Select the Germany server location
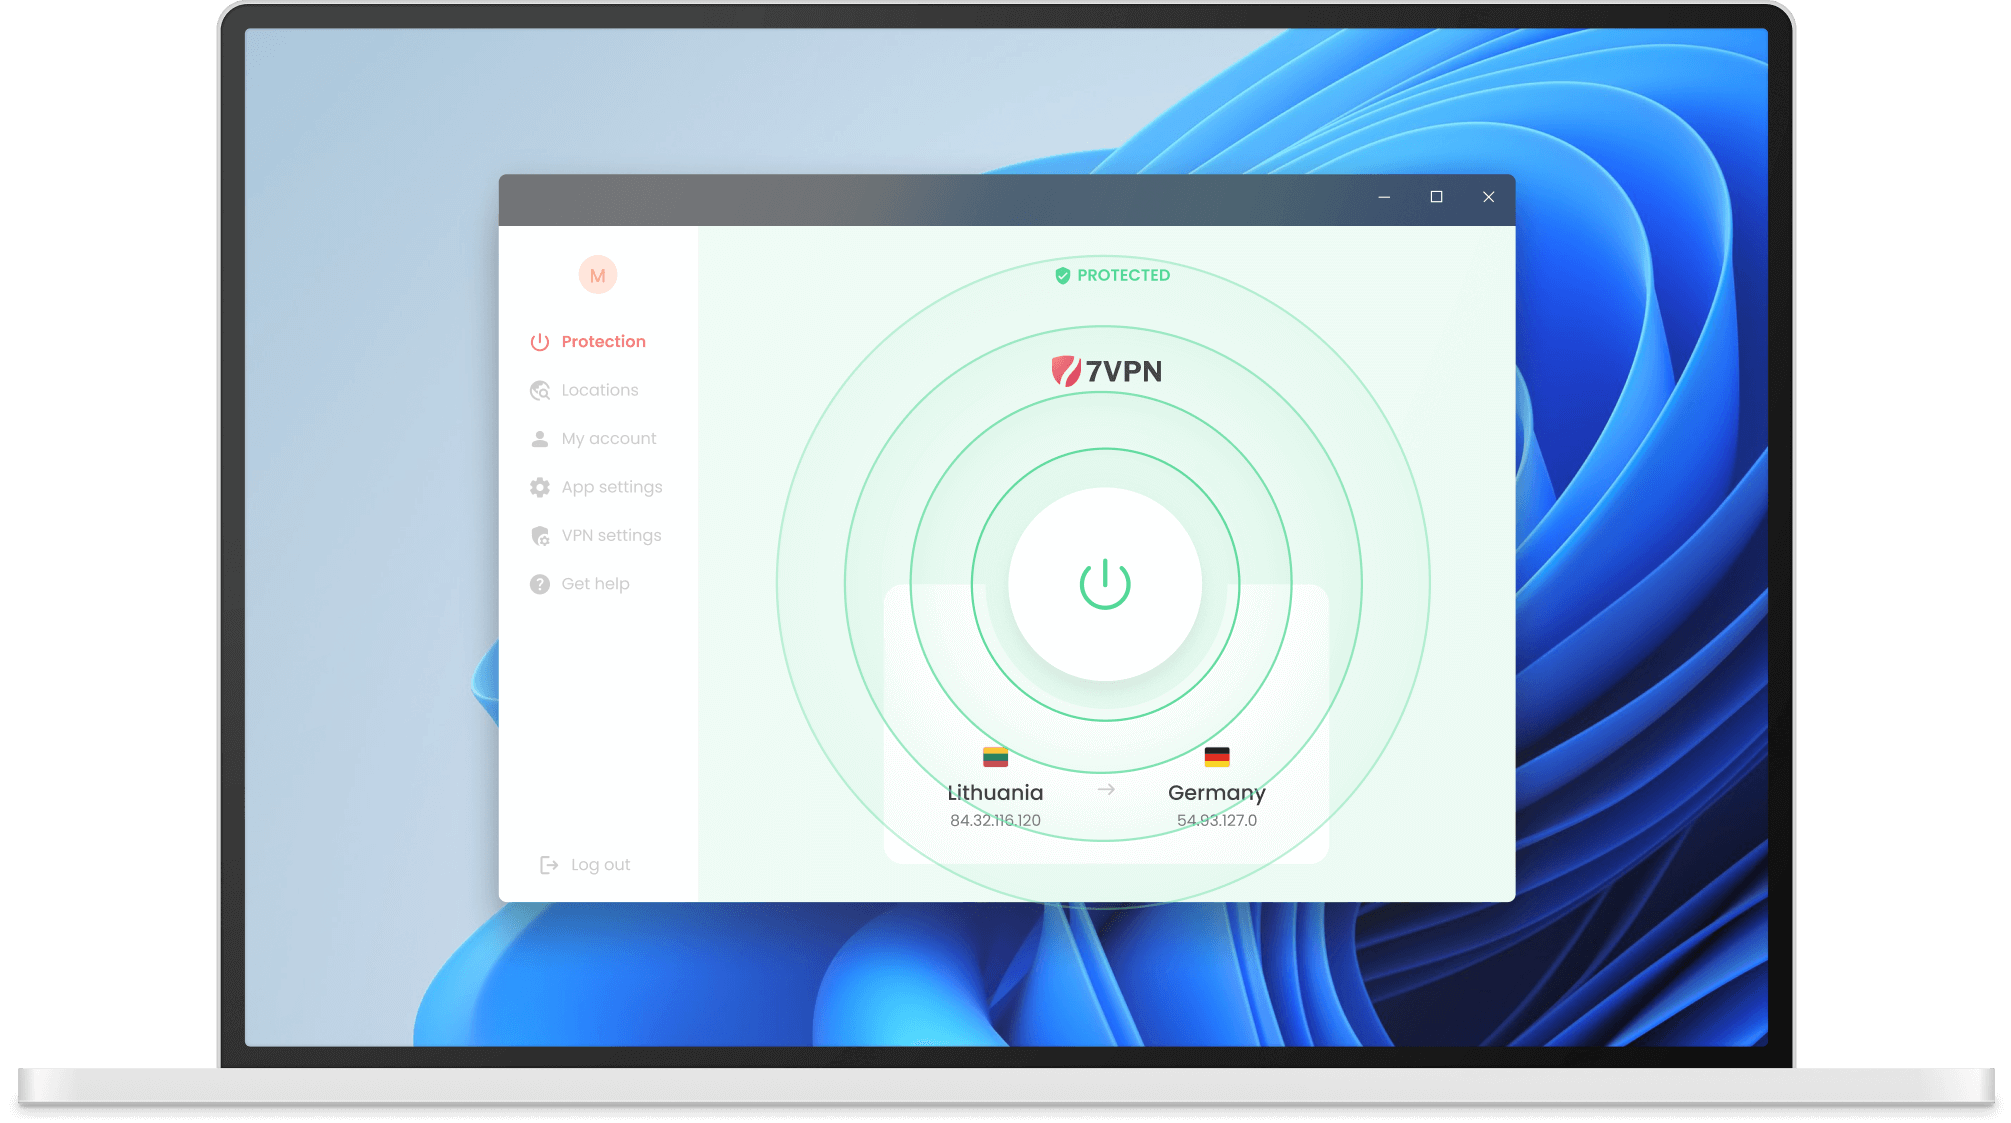Image resolution: width=2011 pixels, height=1123 pixels. [1217, 794]
